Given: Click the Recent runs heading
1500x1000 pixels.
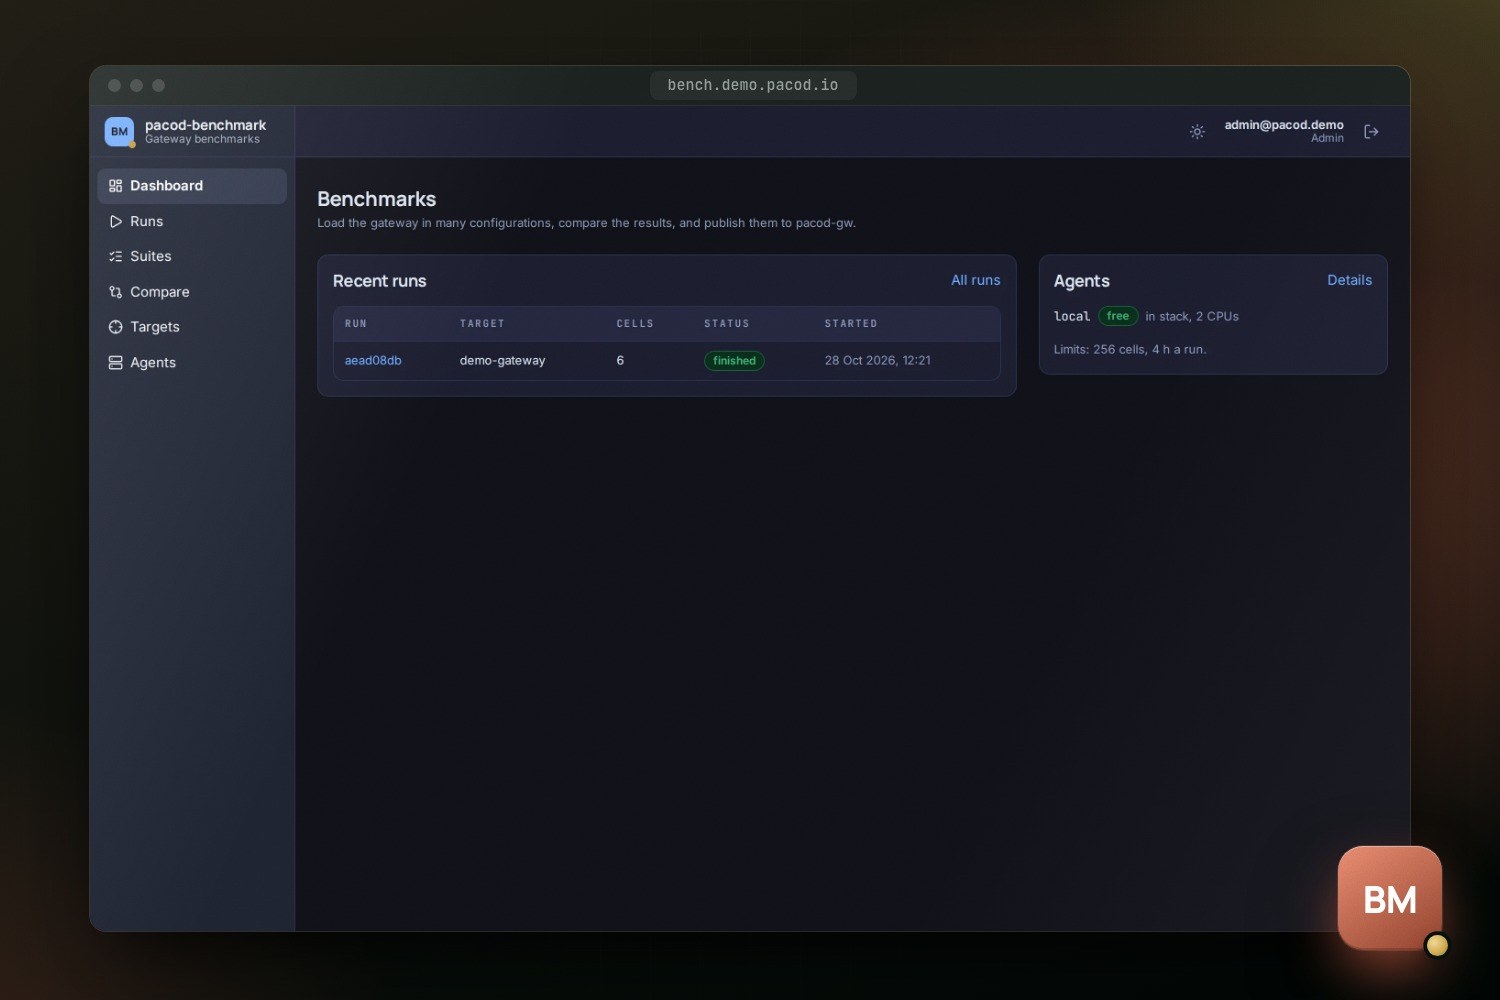Looking at the screenshot, I should [379, 282].
